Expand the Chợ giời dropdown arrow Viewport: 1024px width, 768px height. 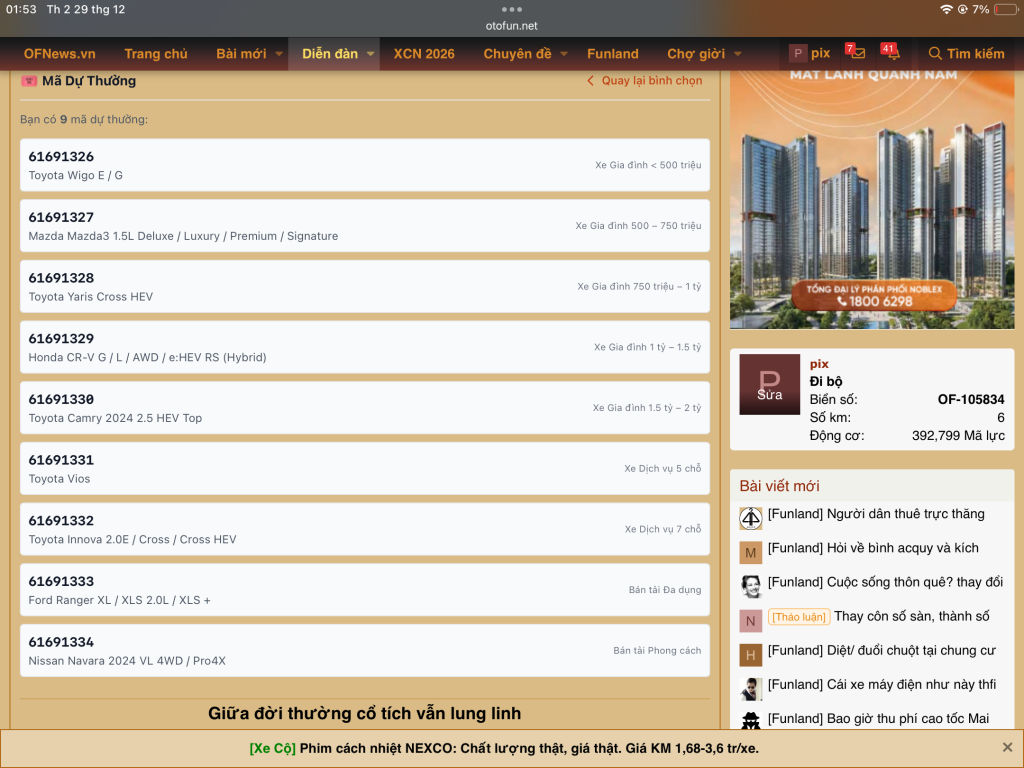point(738,54)
